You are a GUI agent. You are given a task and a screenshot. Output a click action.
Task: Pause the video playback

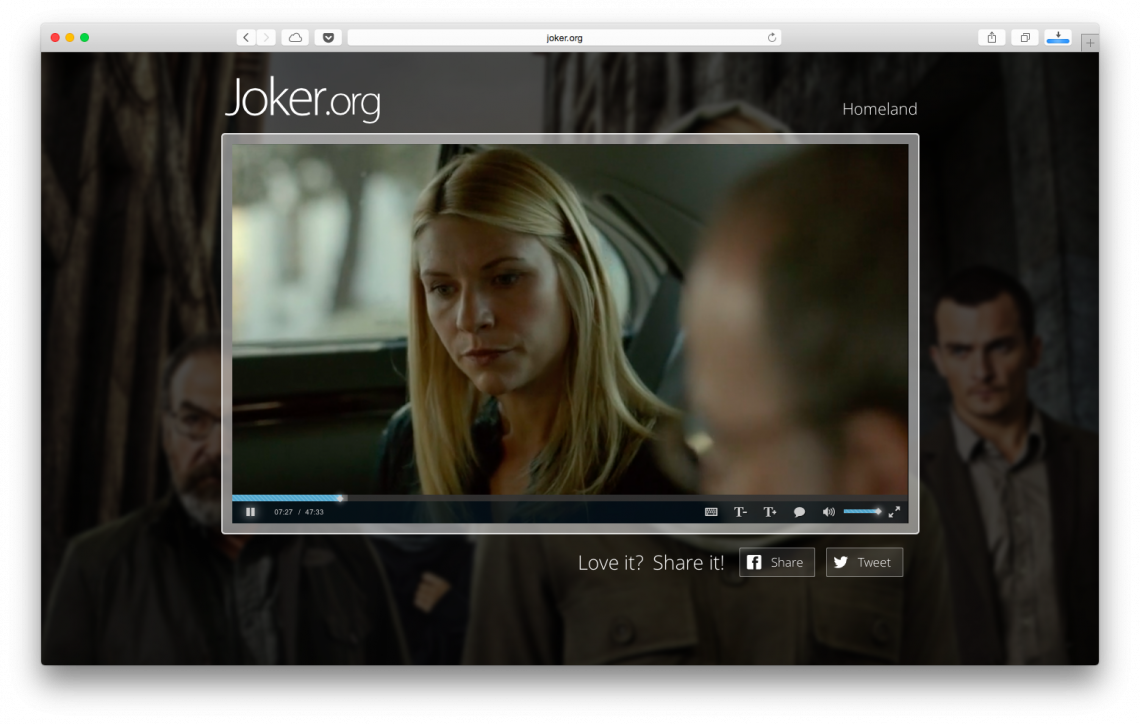pyautogui.click(x=250, y=512)
